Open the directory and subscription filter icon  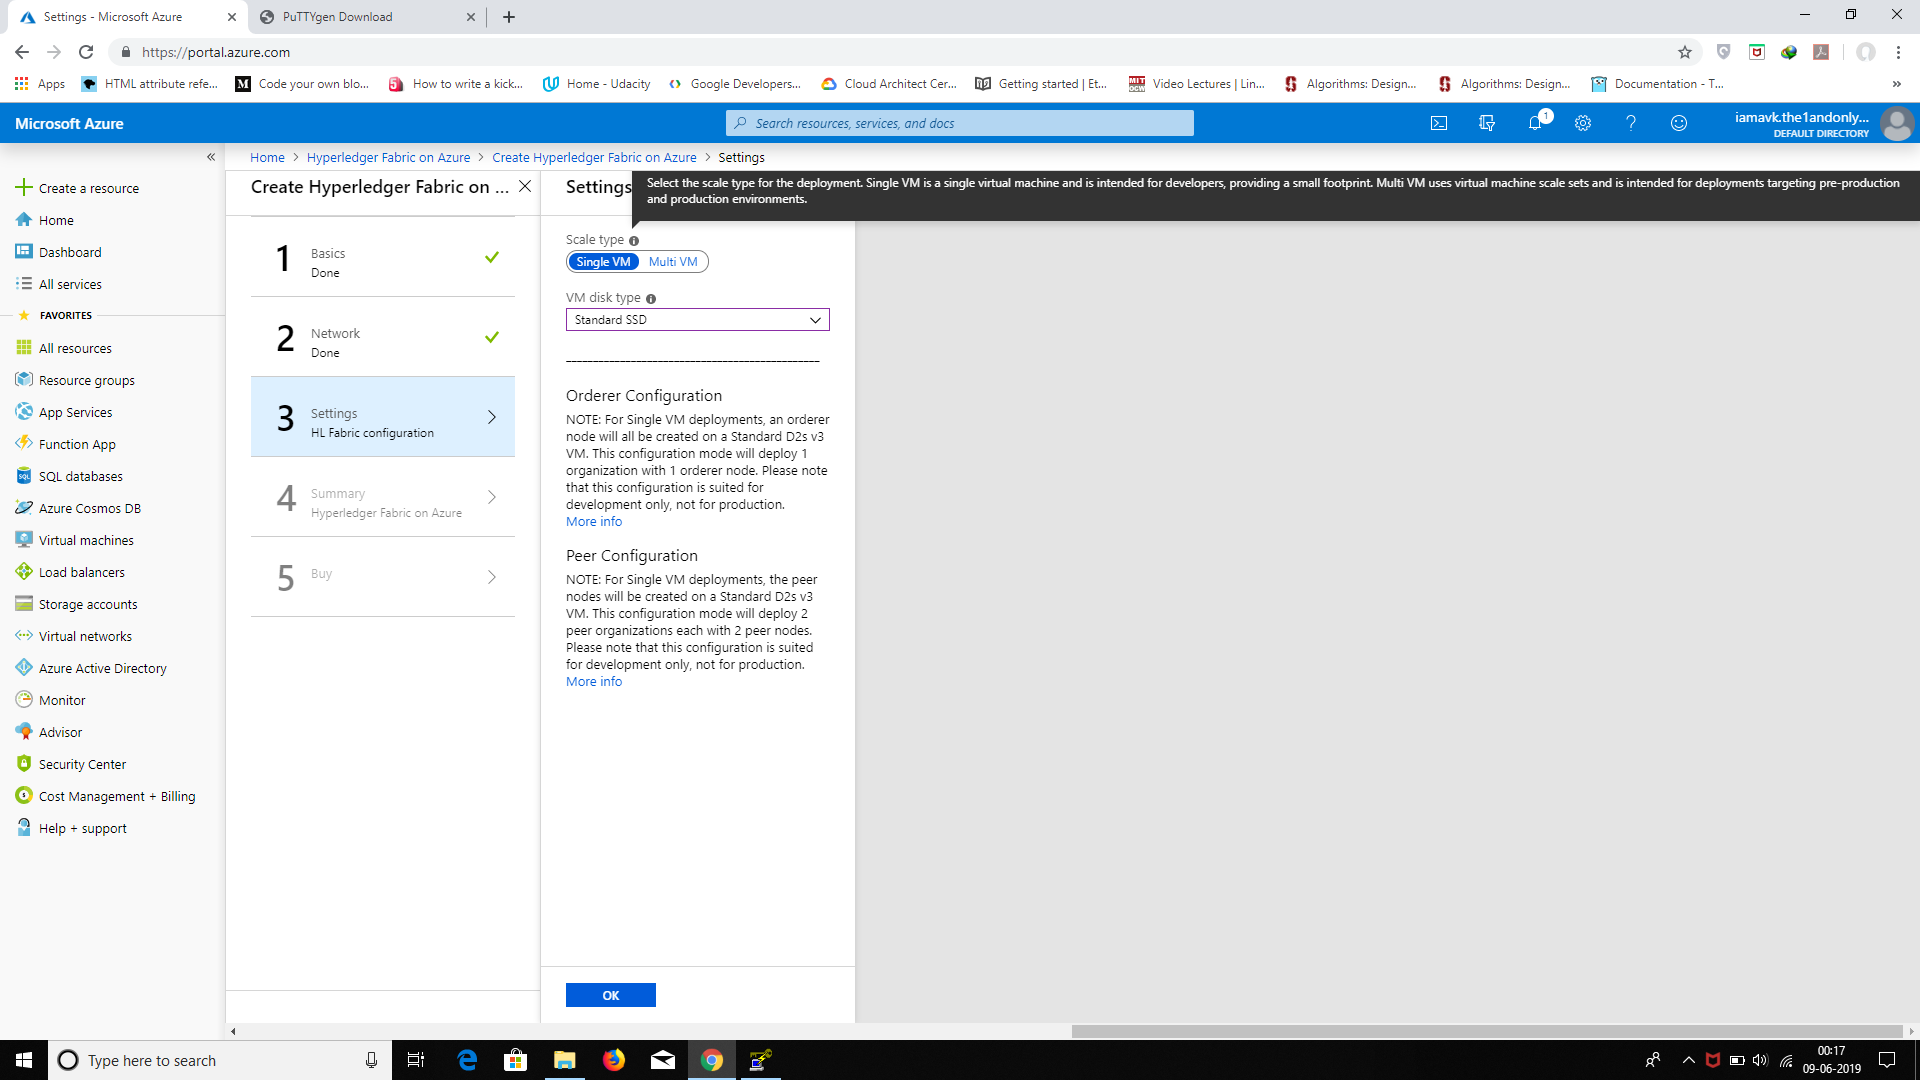[1486, 123]
